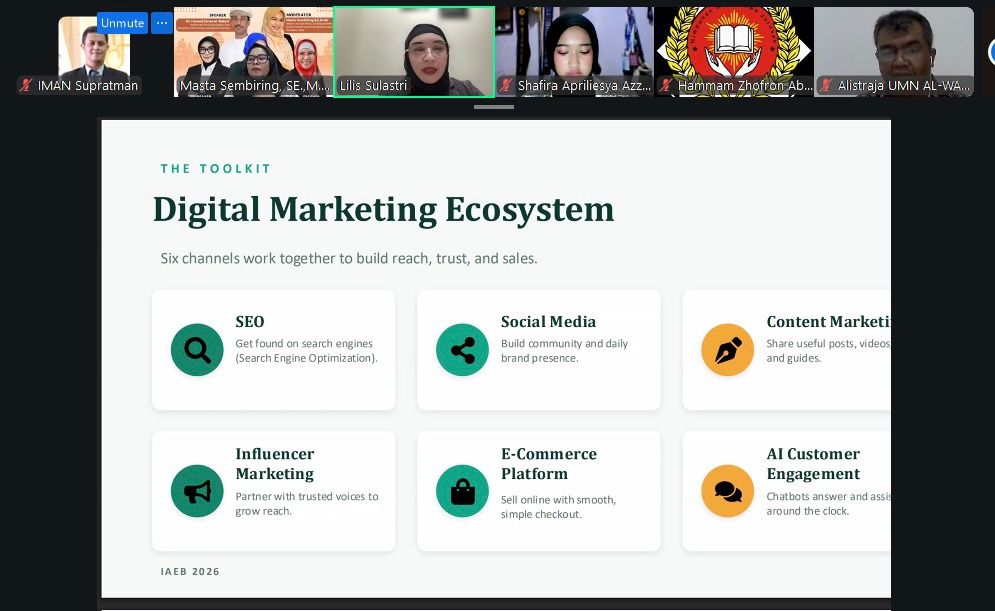Click the 'Social Media' card heading

548,322
